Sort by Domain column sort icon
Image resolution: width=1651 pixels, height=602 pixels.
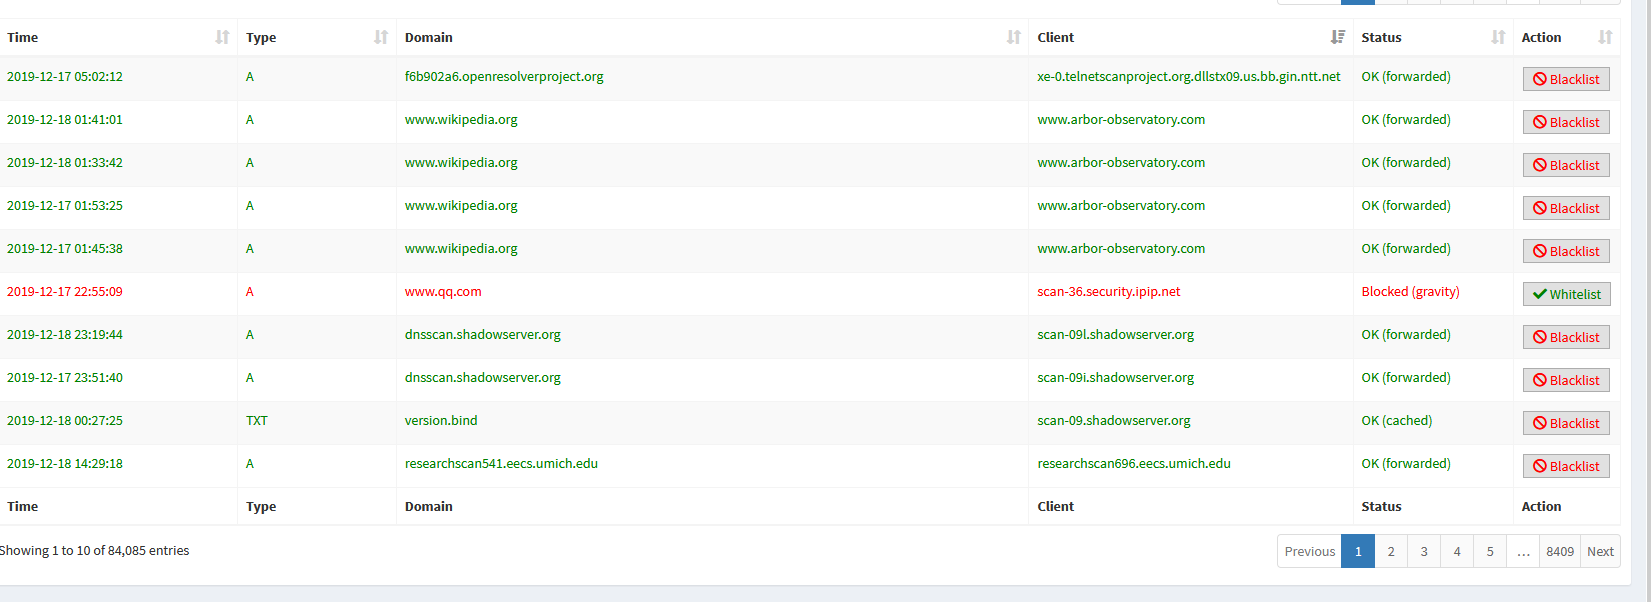pyautogui.click(x=1013, y=37)
